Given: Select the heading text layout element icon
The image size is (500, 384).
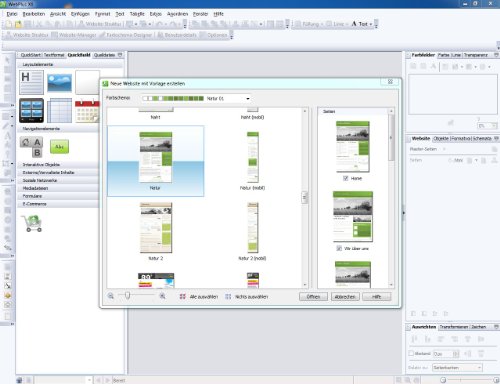Looking at the screenshot, I should 31,82.
